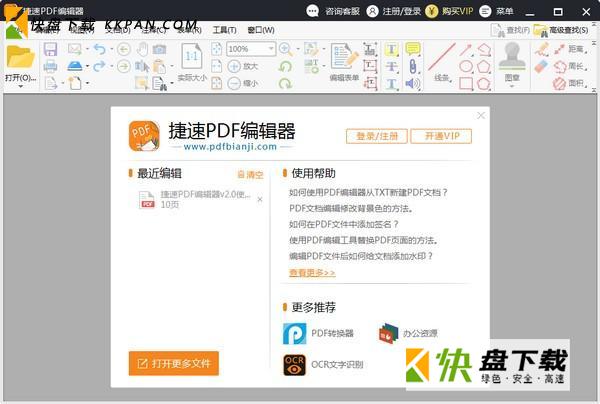
Task: Open the 查看更多>> link
Action: [x=312, y=273]
